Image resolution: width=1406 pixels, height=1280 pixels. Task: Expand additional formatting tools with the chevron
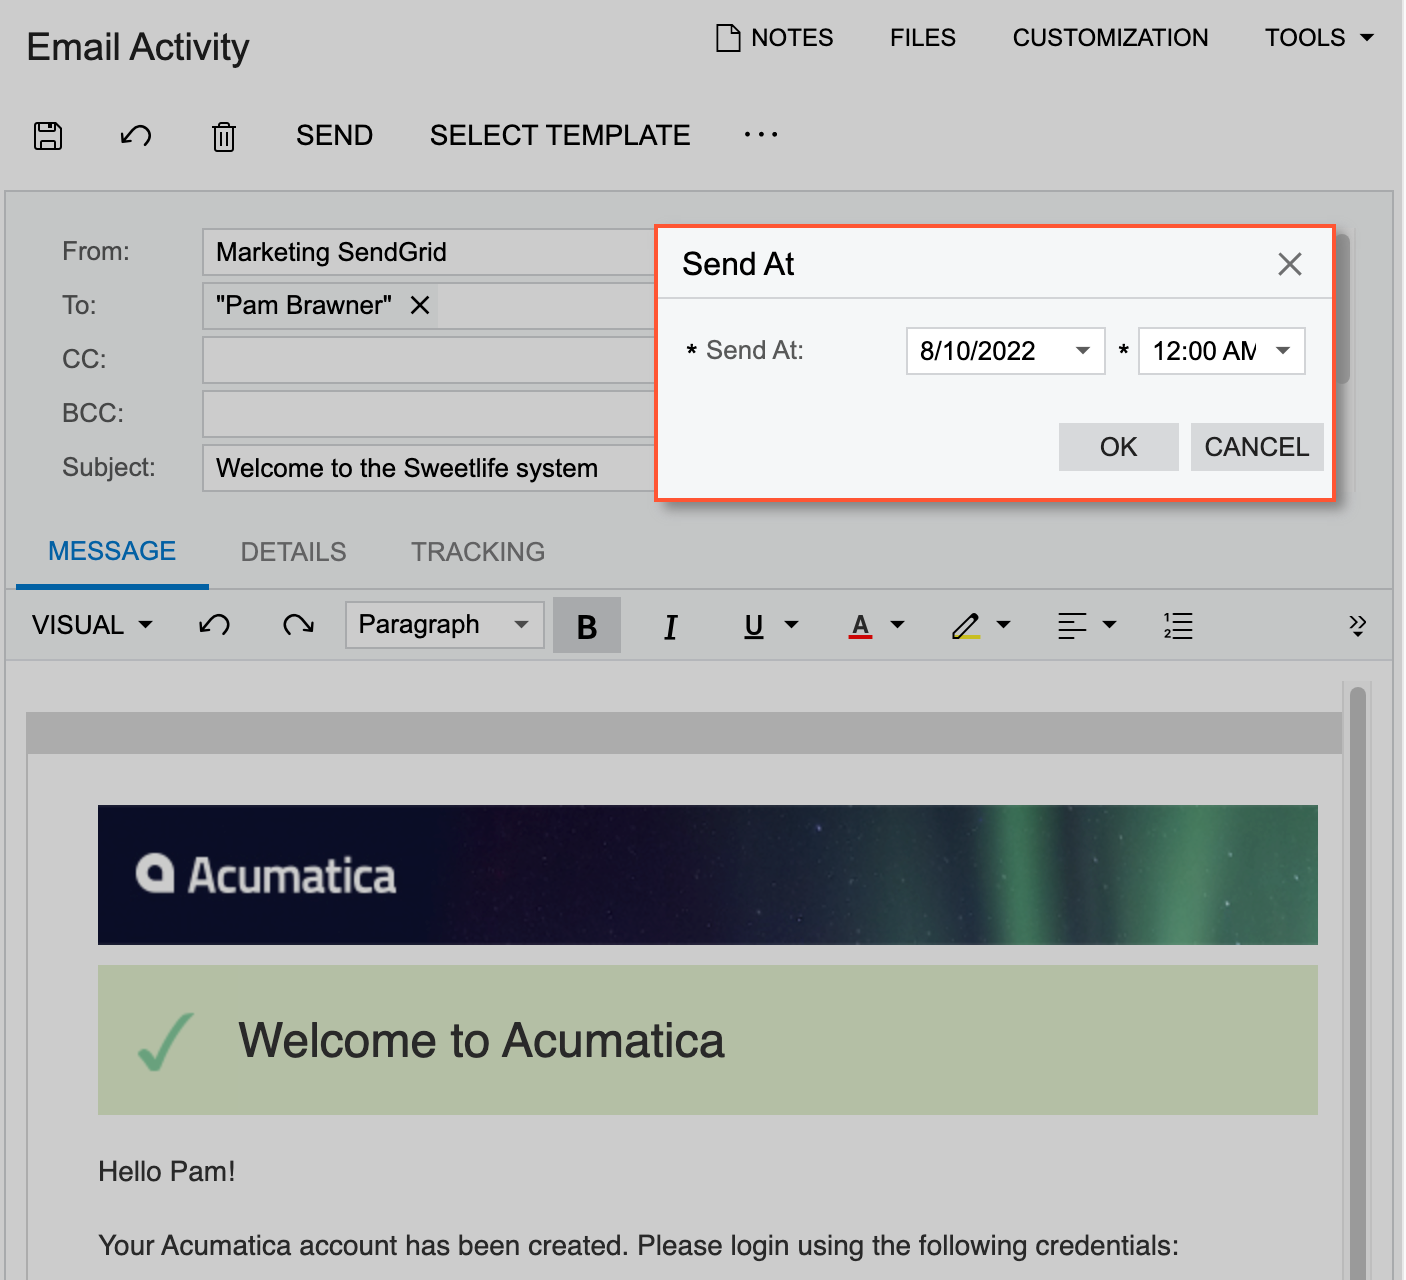pos(1357,624)
